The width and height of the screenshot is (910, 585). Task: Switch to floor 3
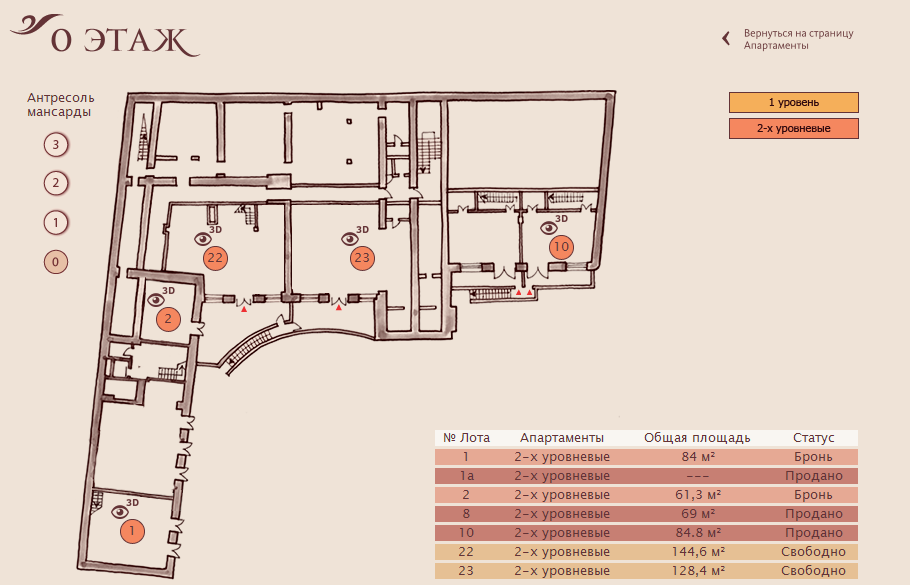(56, 145)
